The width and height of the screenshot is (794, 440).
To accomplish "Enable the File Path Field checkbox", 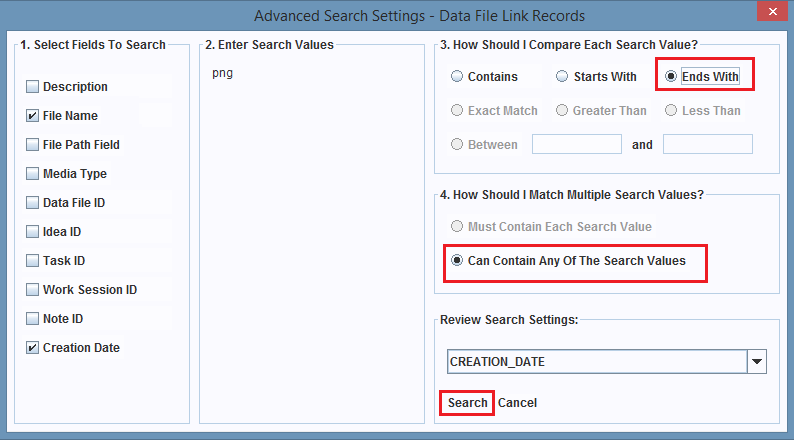I will pos(33,145).
